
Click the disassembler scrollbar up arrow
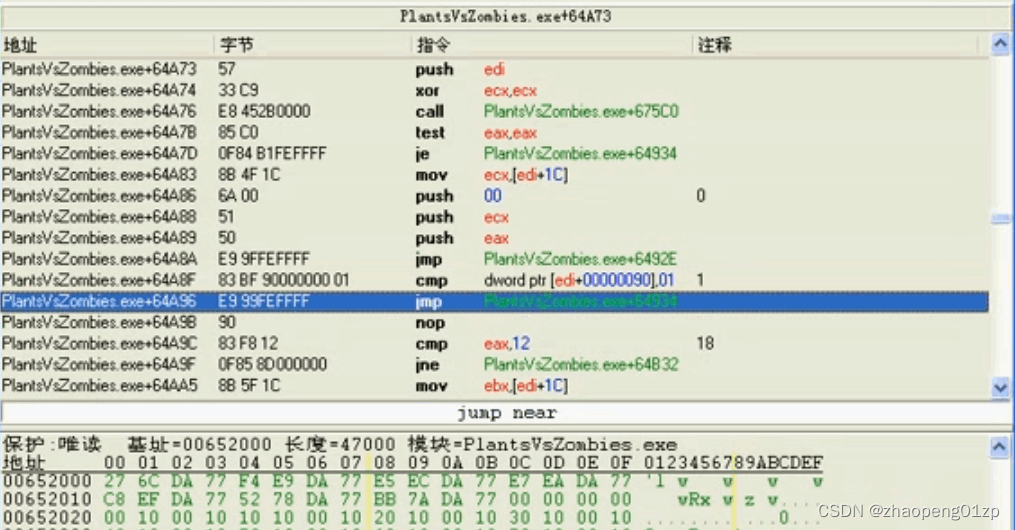(1000, 44)
